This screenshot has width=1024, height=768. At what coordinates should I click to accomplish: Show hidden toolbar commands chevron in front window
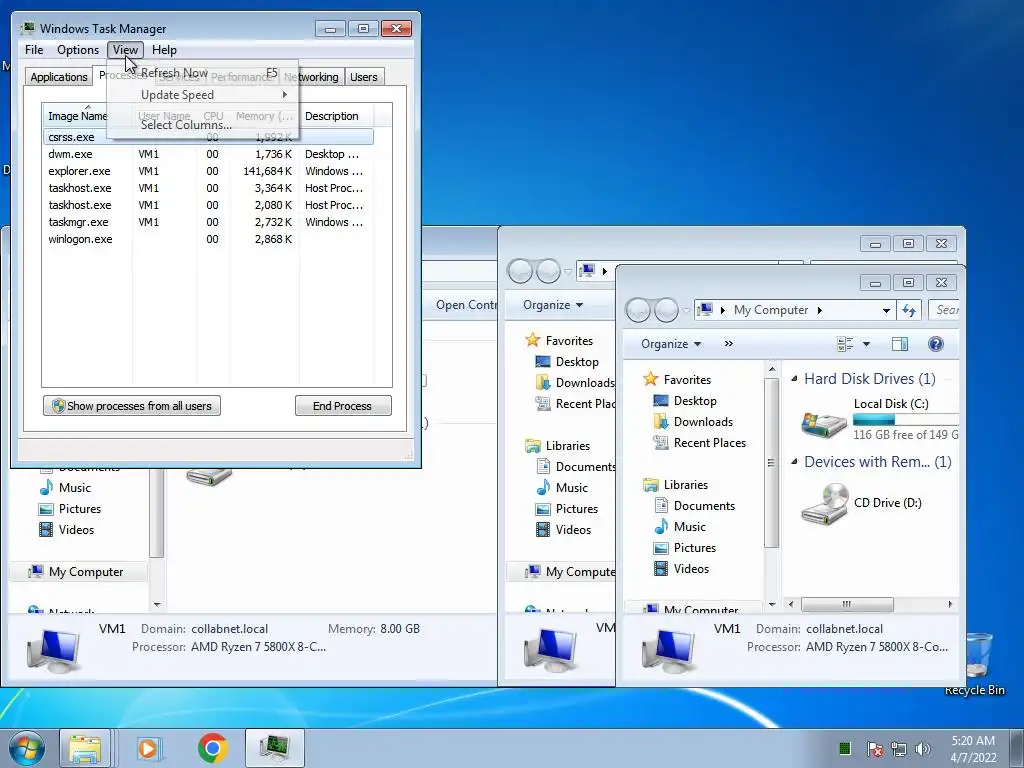tap(728, 344)
